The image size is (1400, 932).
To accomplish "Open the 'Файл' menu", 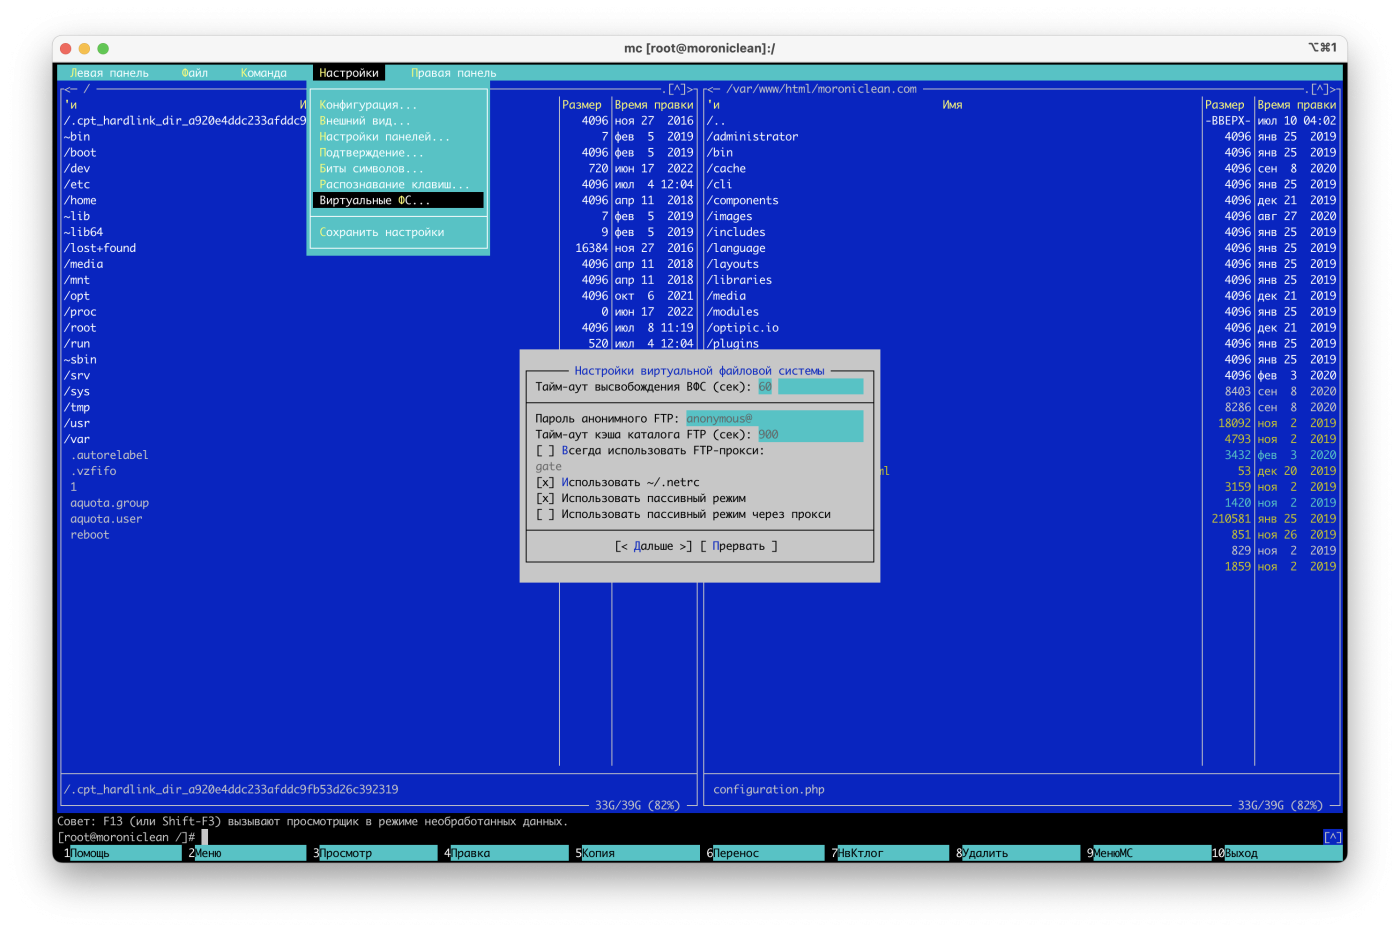I will point(195,73).
